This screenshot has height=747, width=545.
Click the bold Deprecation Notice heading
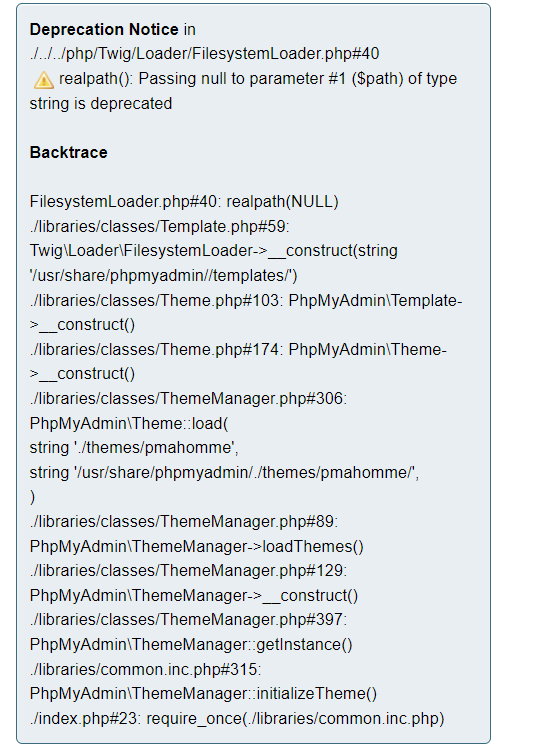[x=104, y=30]
